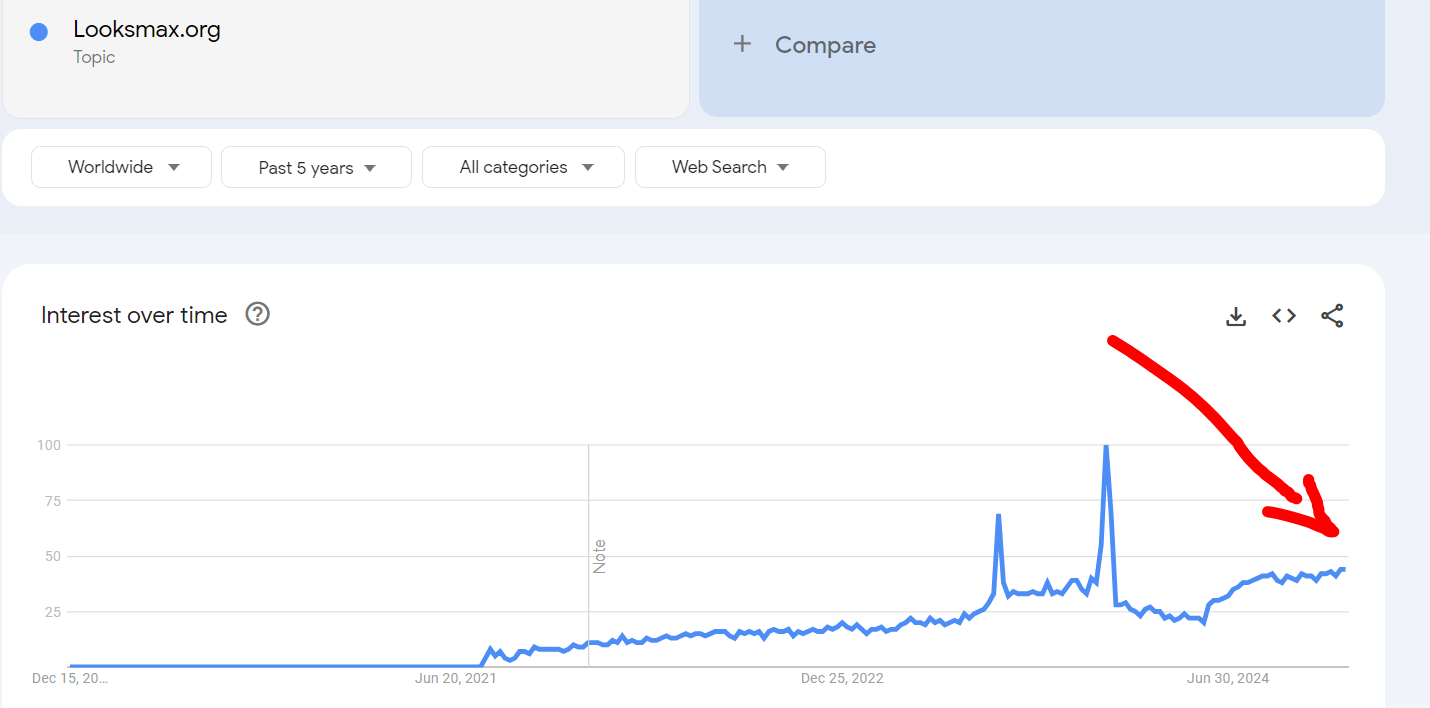Expand the Web Search type dropdown

click(x=730, y=167)
